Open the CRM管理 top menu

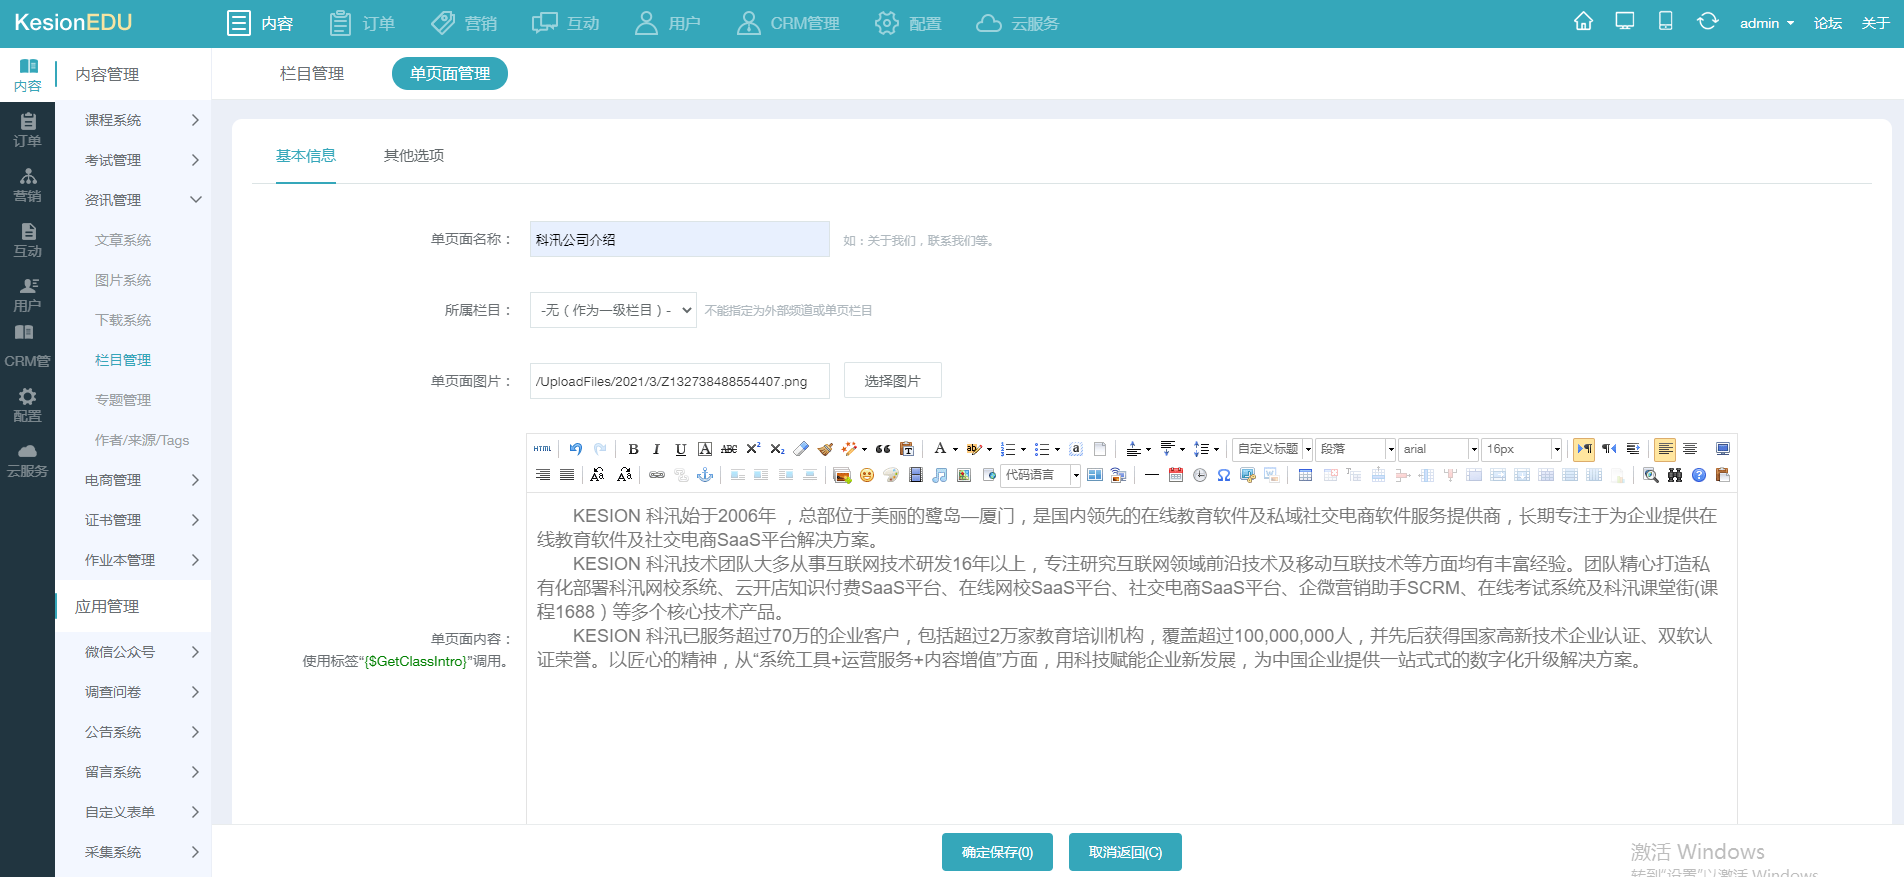point(788,23)
